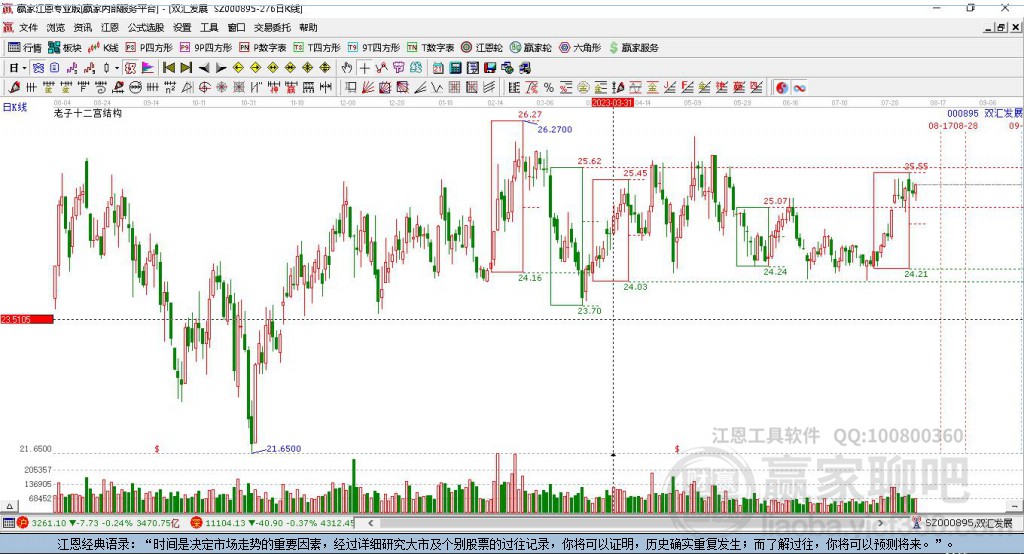This screenshot has width=1024, height=554.
Task: Open the calculator icon in toolbar
Action: (455, 68)
